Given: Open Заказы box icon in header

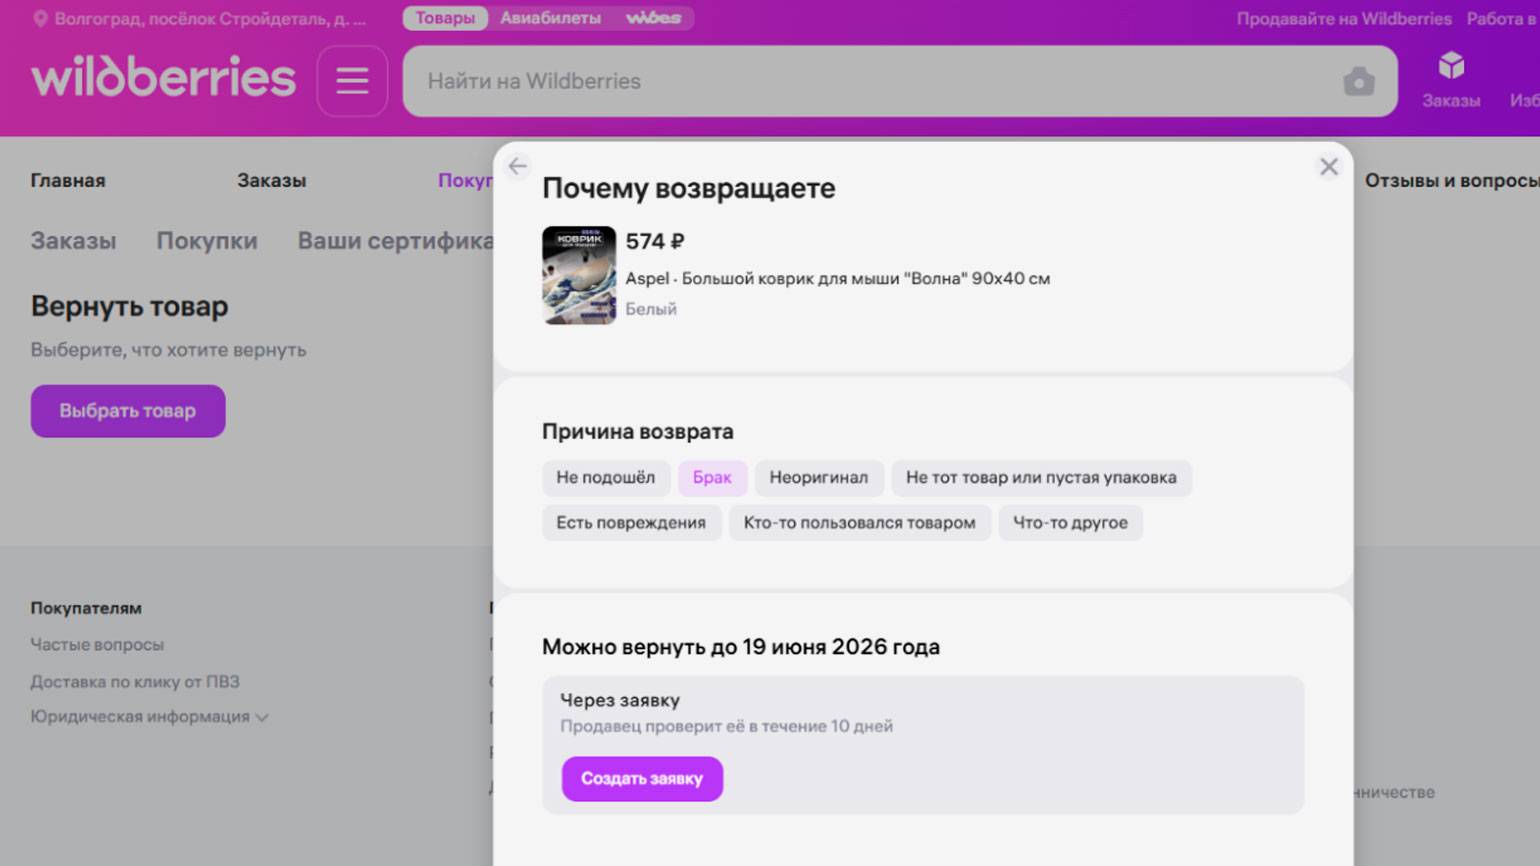Looking at the screenshot, I should (1451, 80).
